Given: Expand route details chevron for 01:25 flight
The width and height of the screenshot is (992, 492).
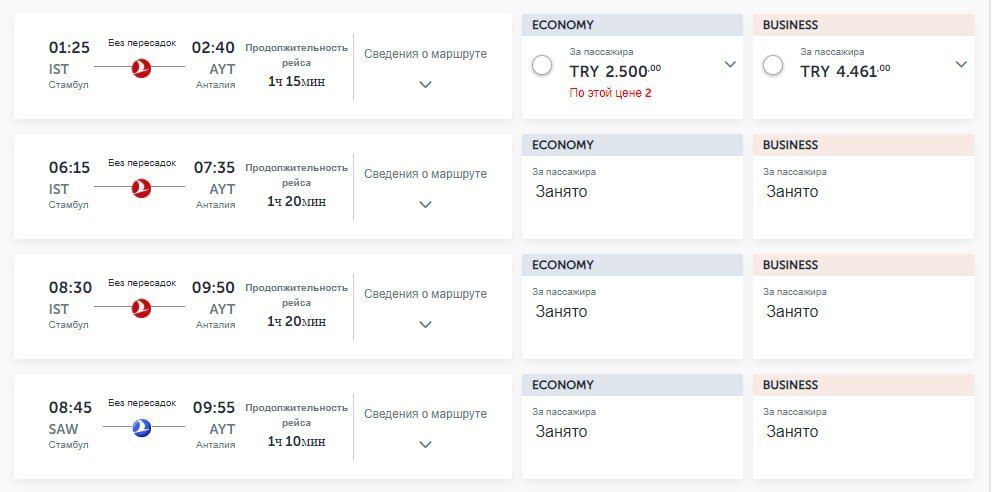Looking at the screenshot, I should tap(425, 85).
